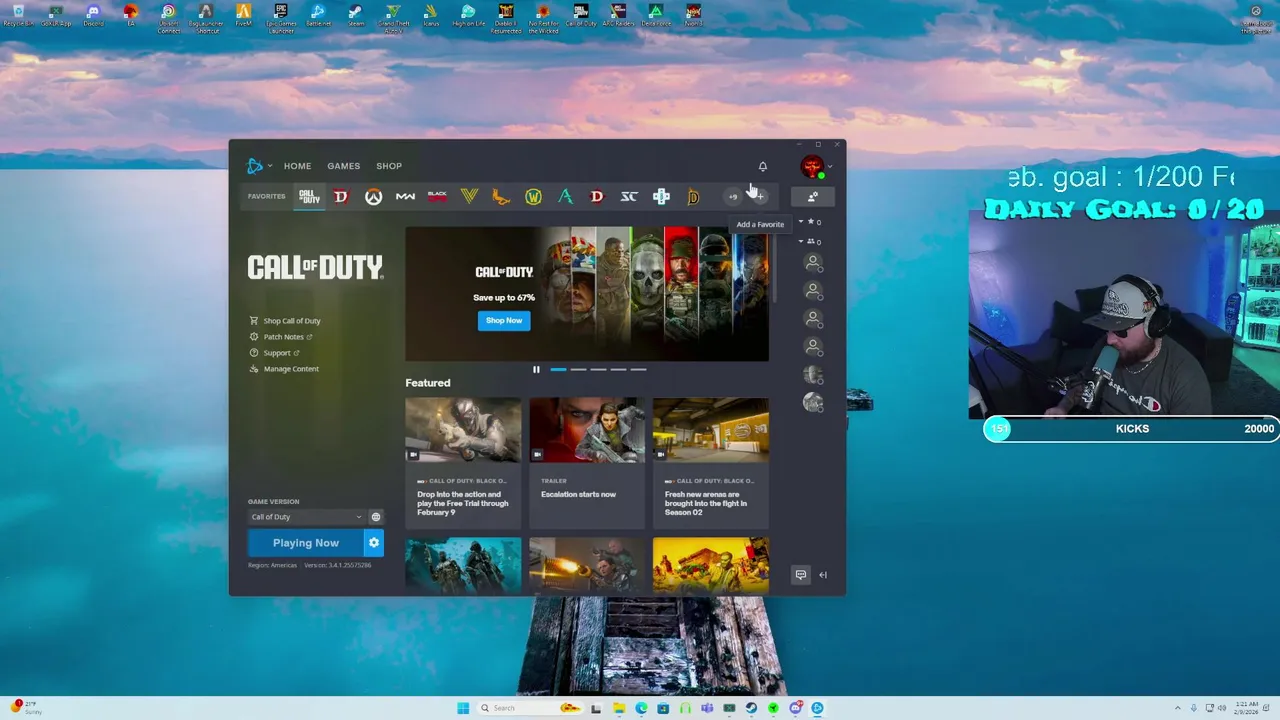1280x720 pixels.
Task: Select the World of Warcraft favorite icon
Action: (533, 196)
